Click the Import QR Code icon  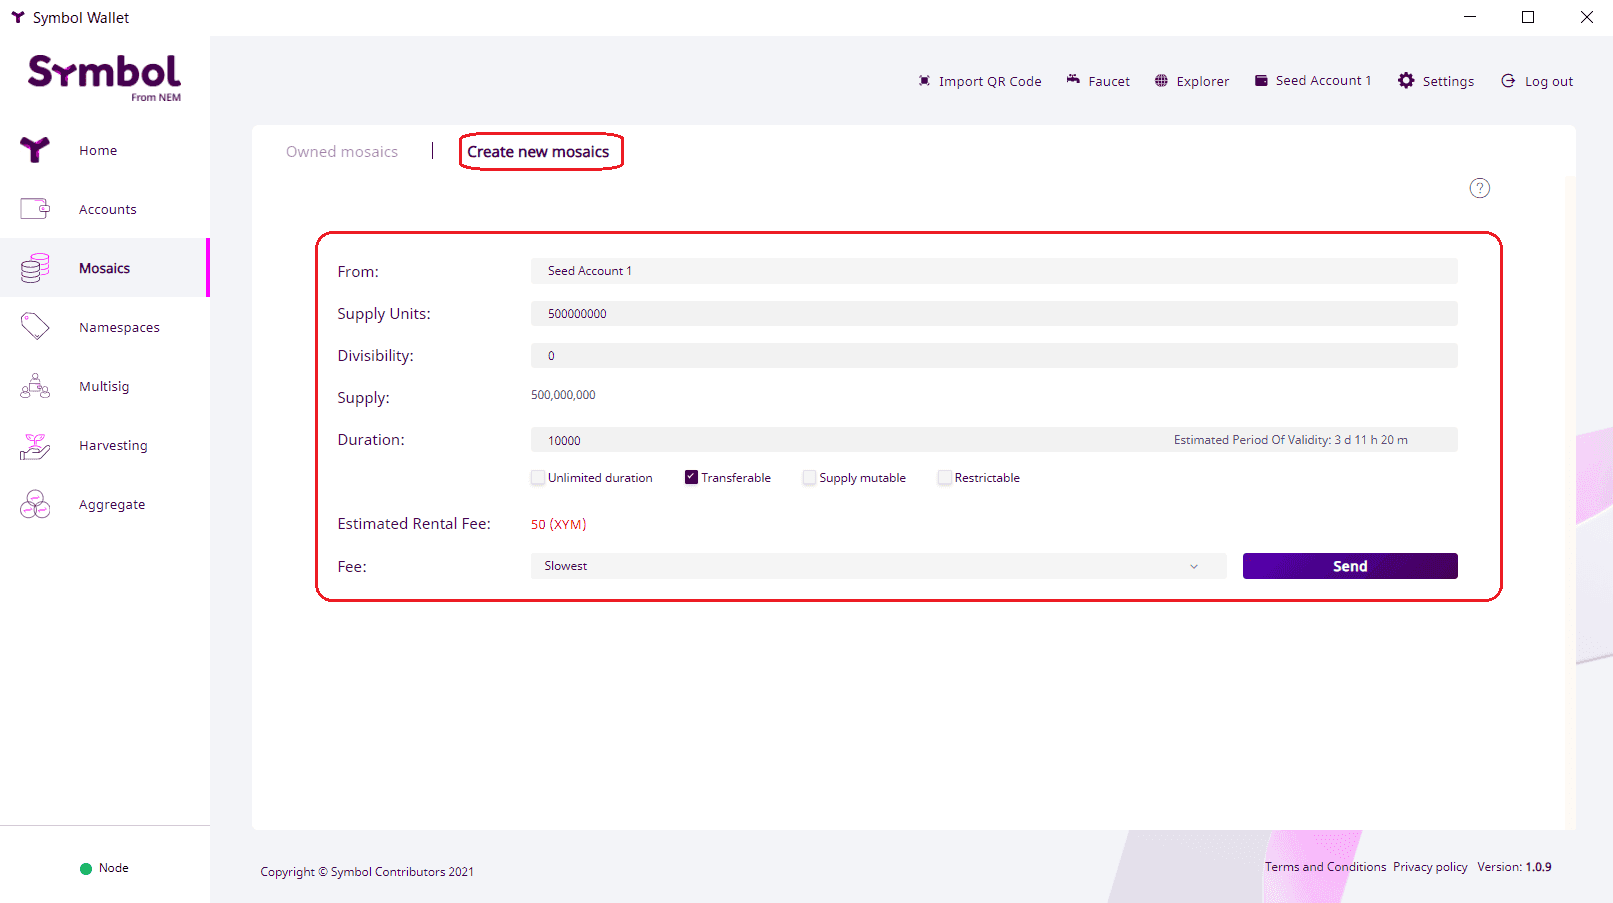[924, 81]
